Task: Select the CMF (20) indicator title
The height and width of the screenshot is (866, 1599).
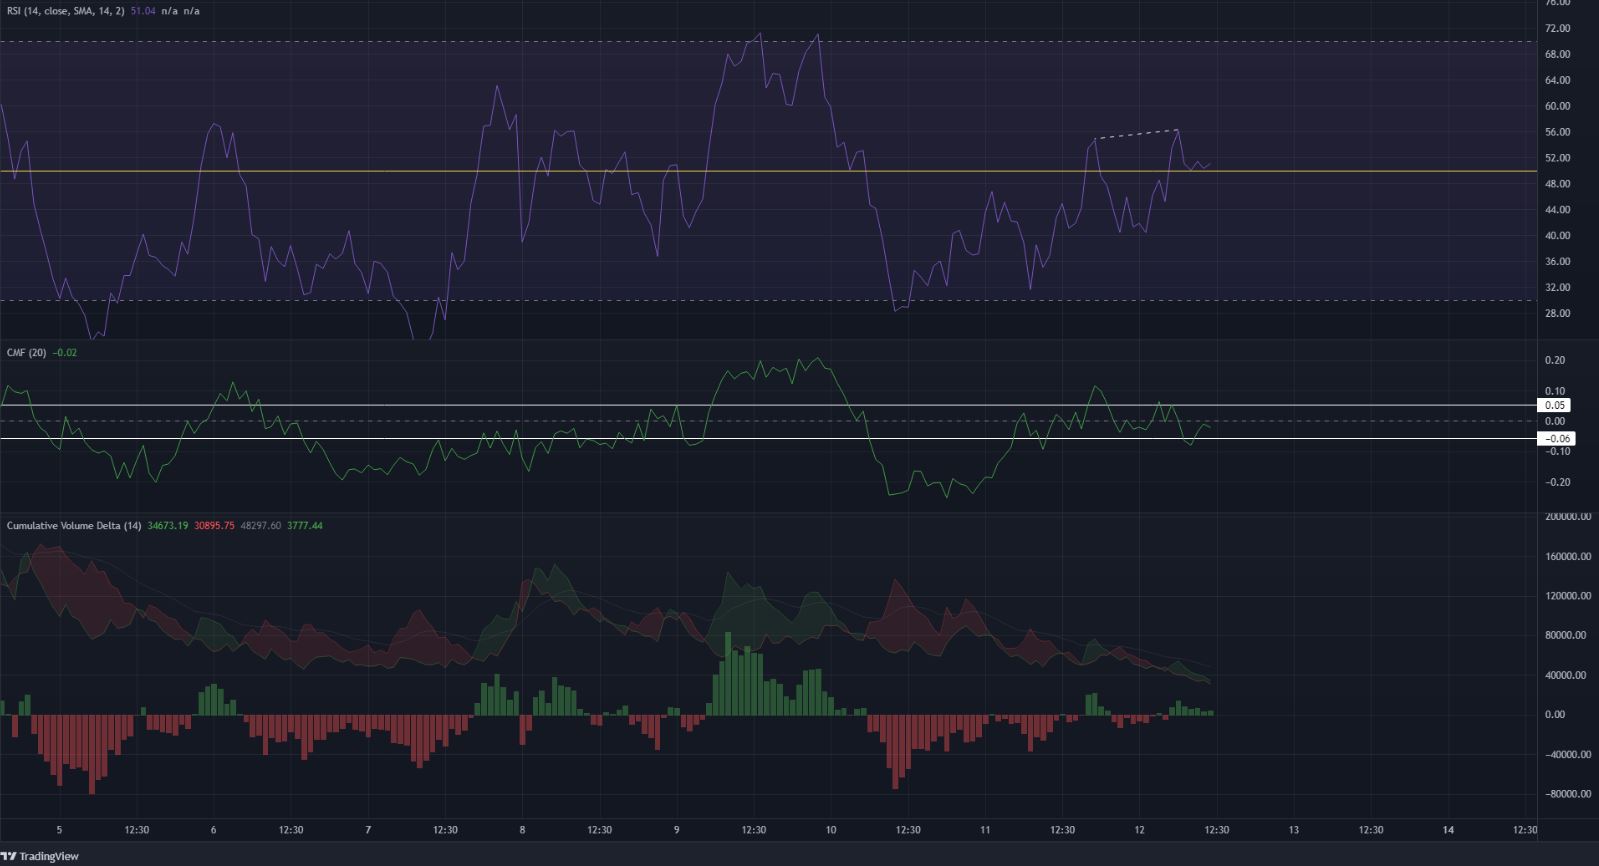Action: (x=26, y=353)
